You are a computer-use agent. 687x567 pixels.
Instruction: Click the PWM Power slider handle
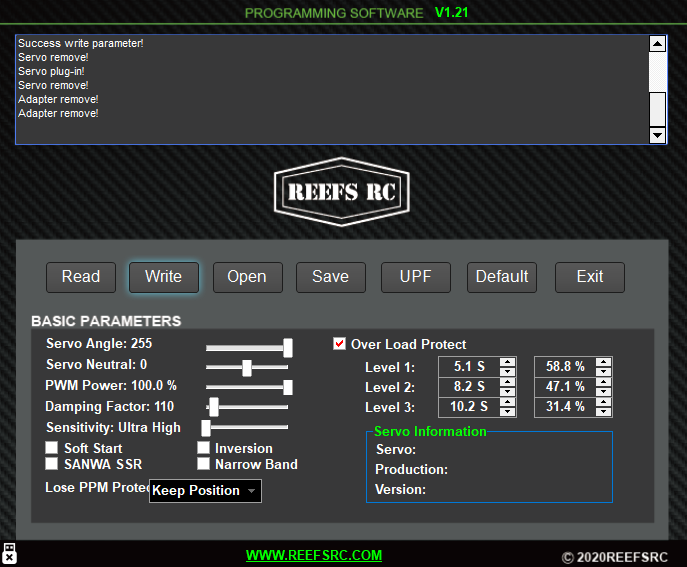click(x=288, y=387)
